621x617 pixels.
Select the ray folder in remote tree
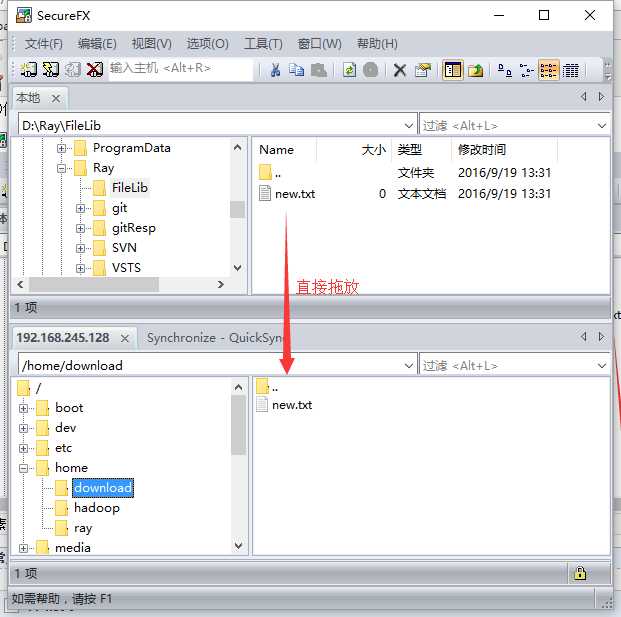(83, 528)
